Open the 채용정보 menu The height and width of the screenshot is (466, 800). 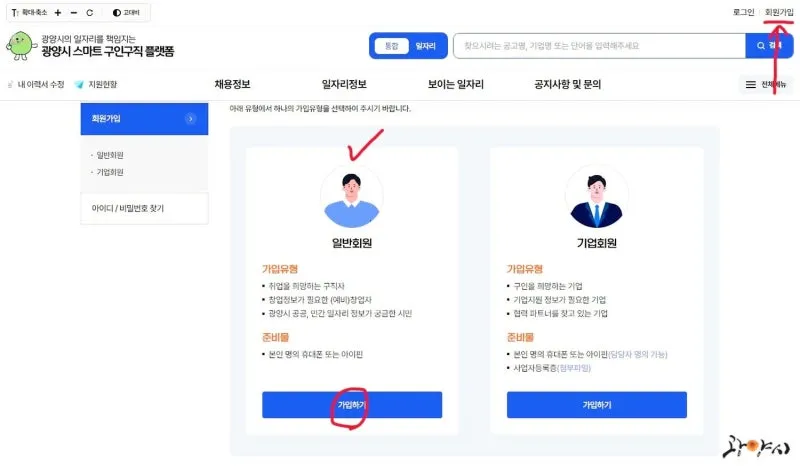pyautogui.click(x=233, y=84)
